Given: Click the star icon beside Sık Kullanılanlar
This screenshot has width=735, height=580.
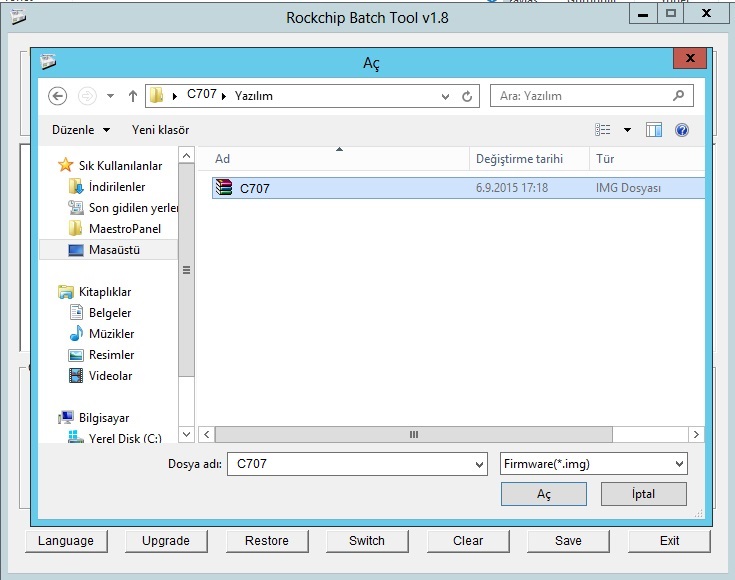Looking at the screenshot, I should [x=65, y=165].
